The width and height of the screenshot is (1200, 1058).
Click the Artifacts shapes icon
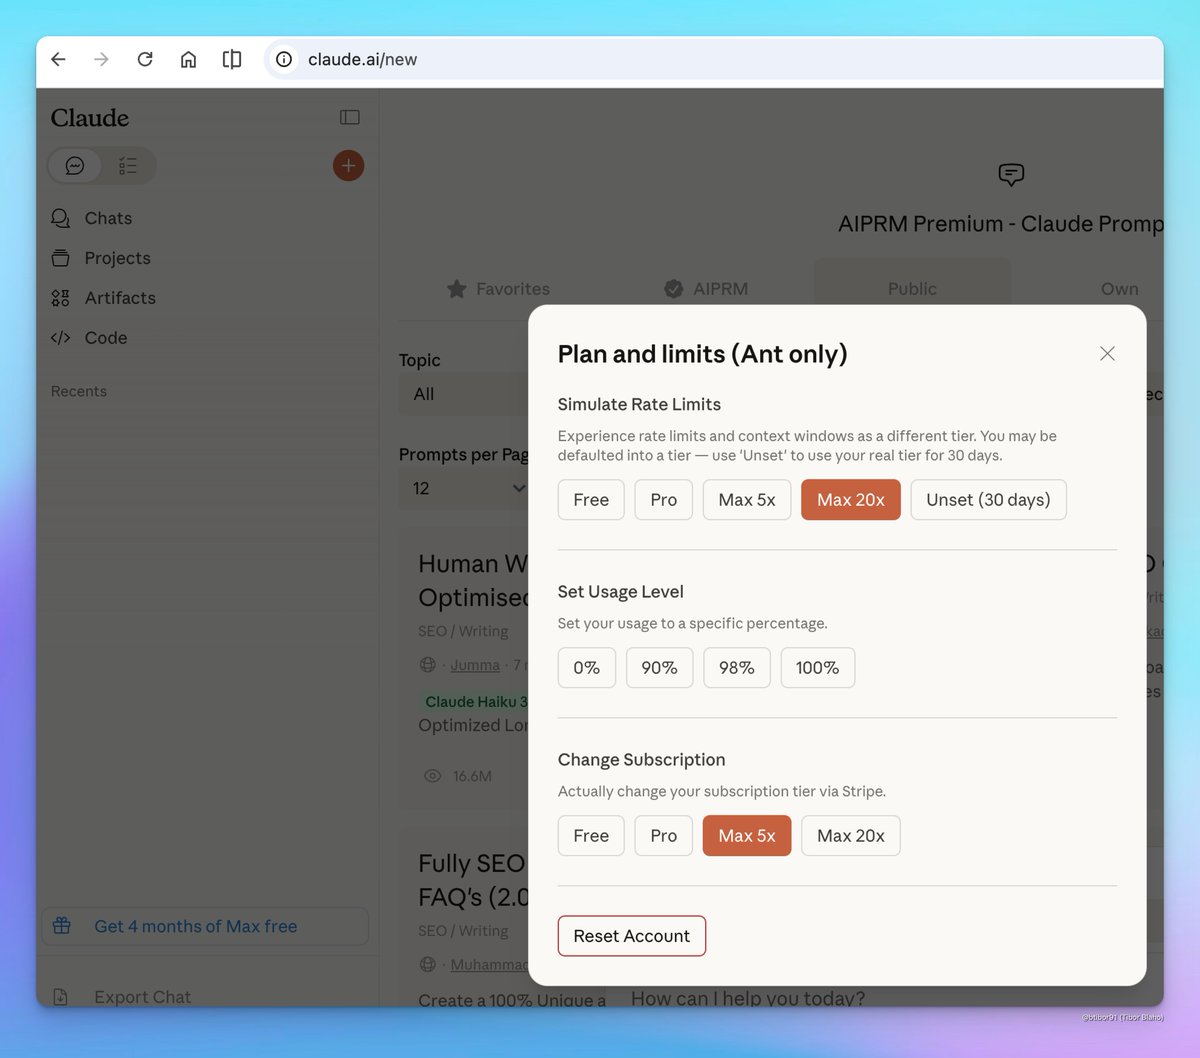(x=61, y=298)
